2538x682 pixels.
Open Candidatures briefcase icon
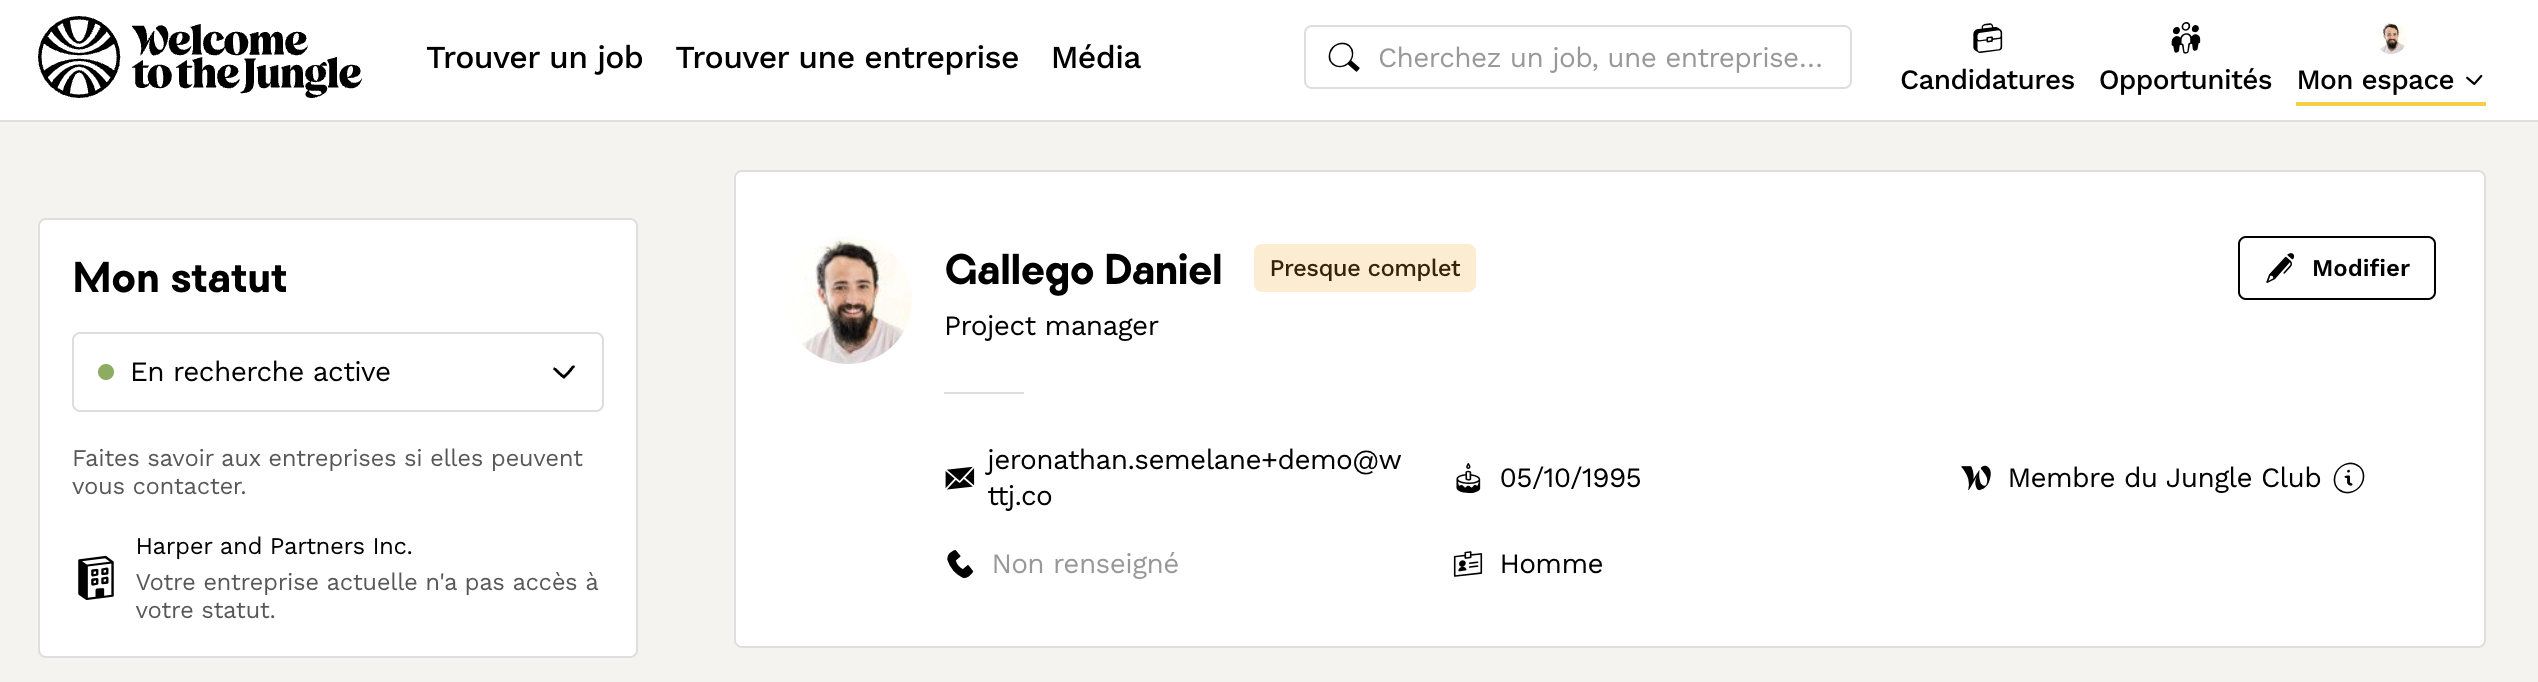coord(1987,39)
